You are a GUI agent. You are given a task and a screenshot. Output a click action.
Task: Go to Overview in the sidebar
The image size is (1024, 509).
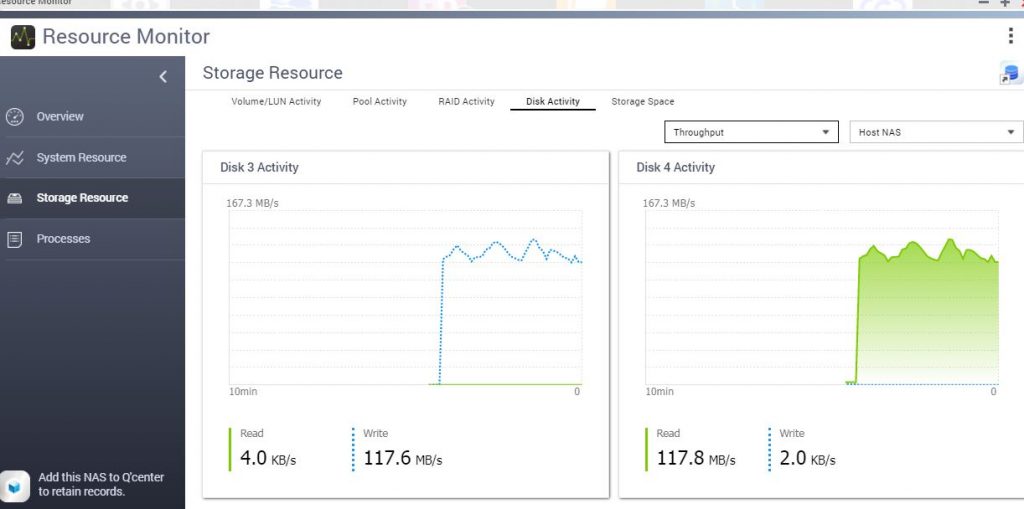pos(60,117)
